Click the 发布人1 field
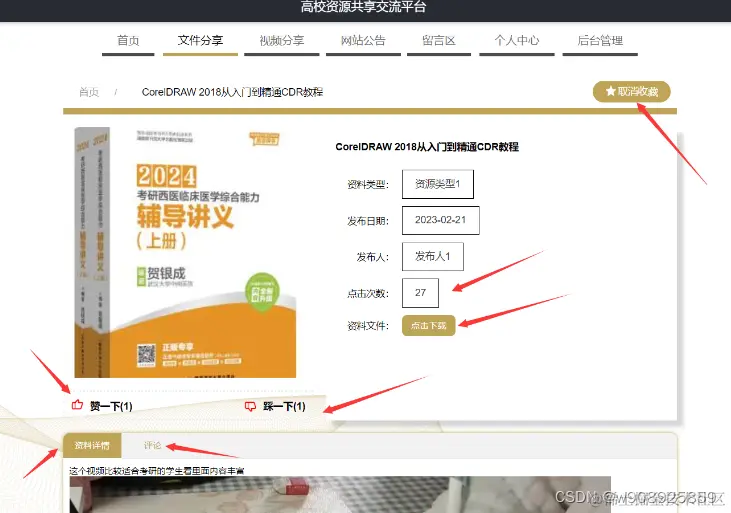The height and width of the screenshot is (513, 731). 433,256
